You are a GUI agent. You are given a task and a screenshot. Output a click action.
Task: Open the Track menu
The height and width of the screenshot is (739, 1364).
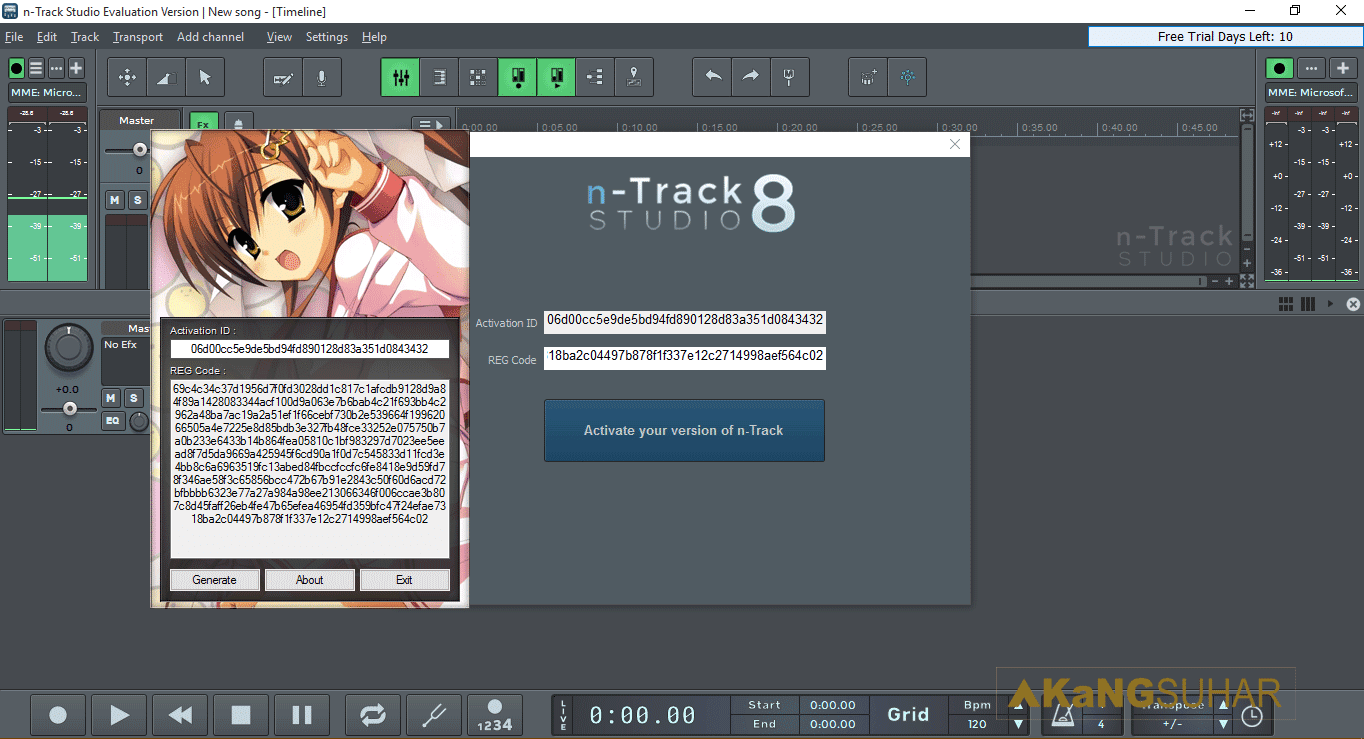point(85,37)
